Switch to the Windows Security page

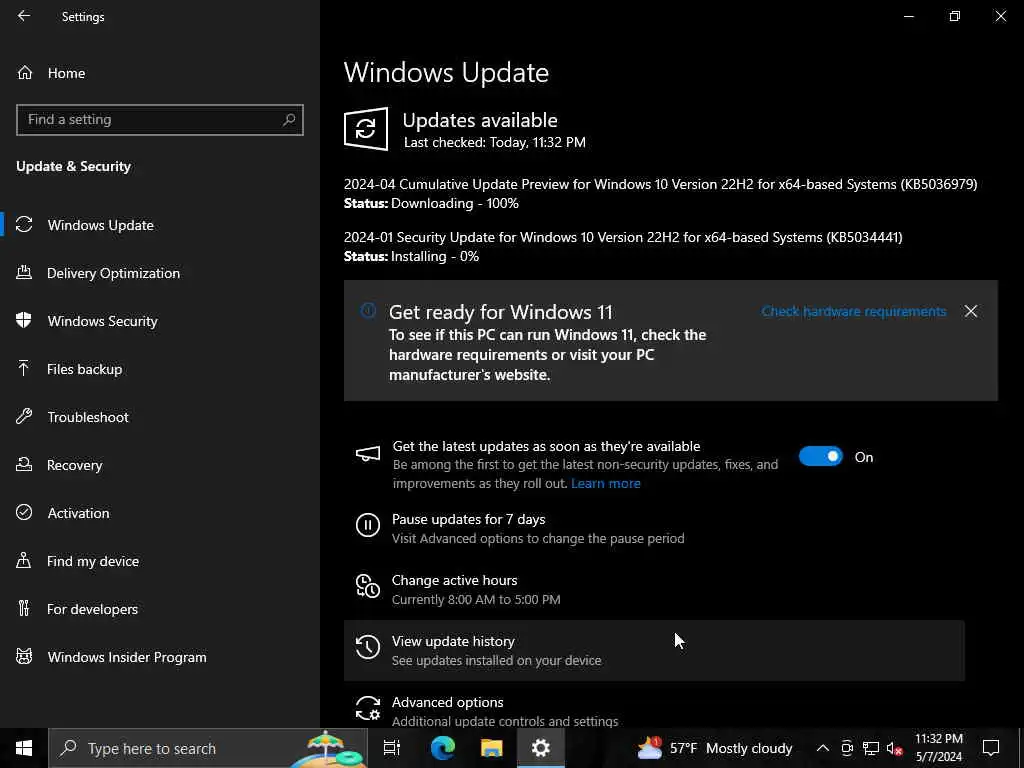point(160,321)
